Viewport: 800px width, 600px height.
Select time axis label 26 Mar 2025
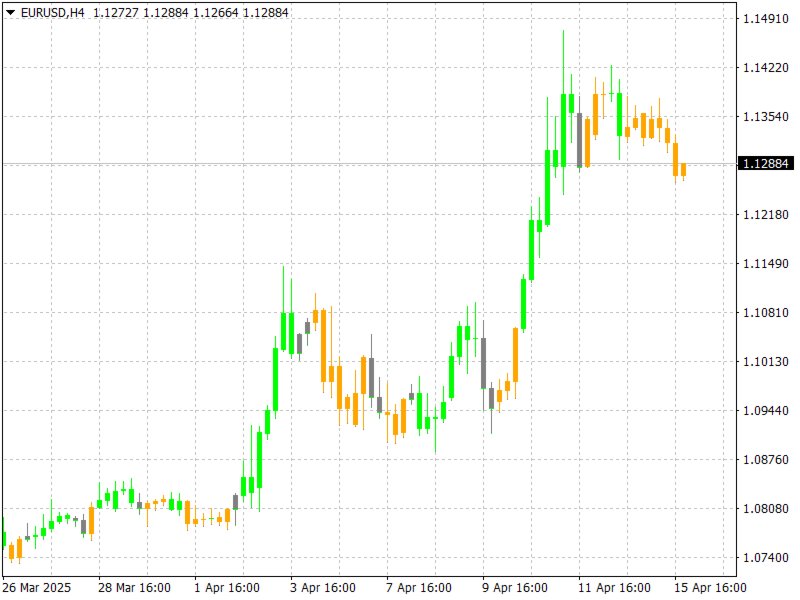(x=37, y=588)
